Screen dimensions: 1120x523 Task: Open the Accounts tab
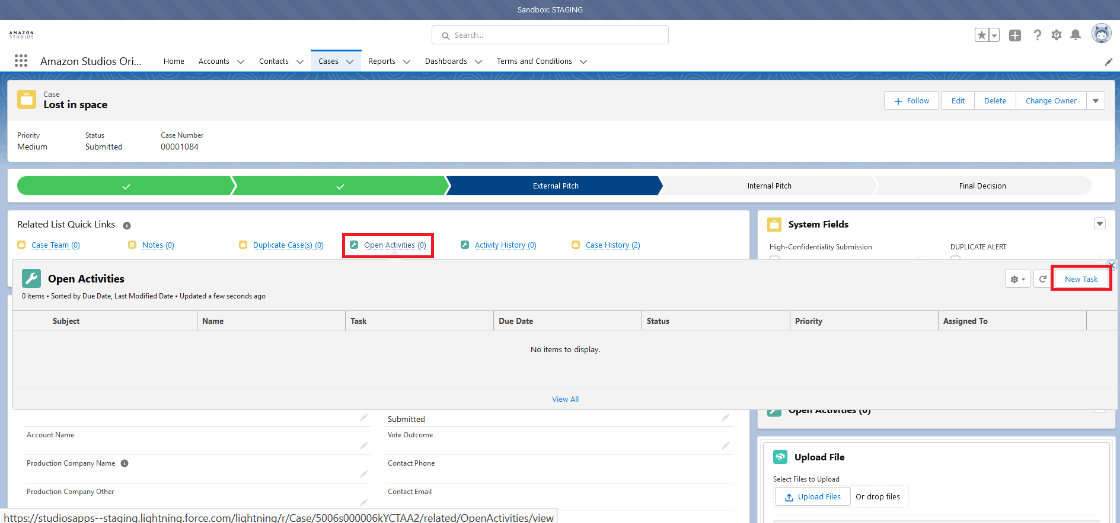[214, 61]
